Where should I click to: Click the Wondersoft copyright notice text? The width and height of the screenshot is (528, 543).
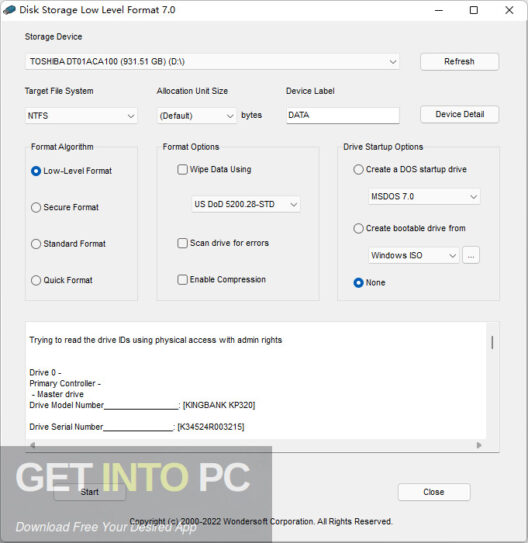point(260,522)
